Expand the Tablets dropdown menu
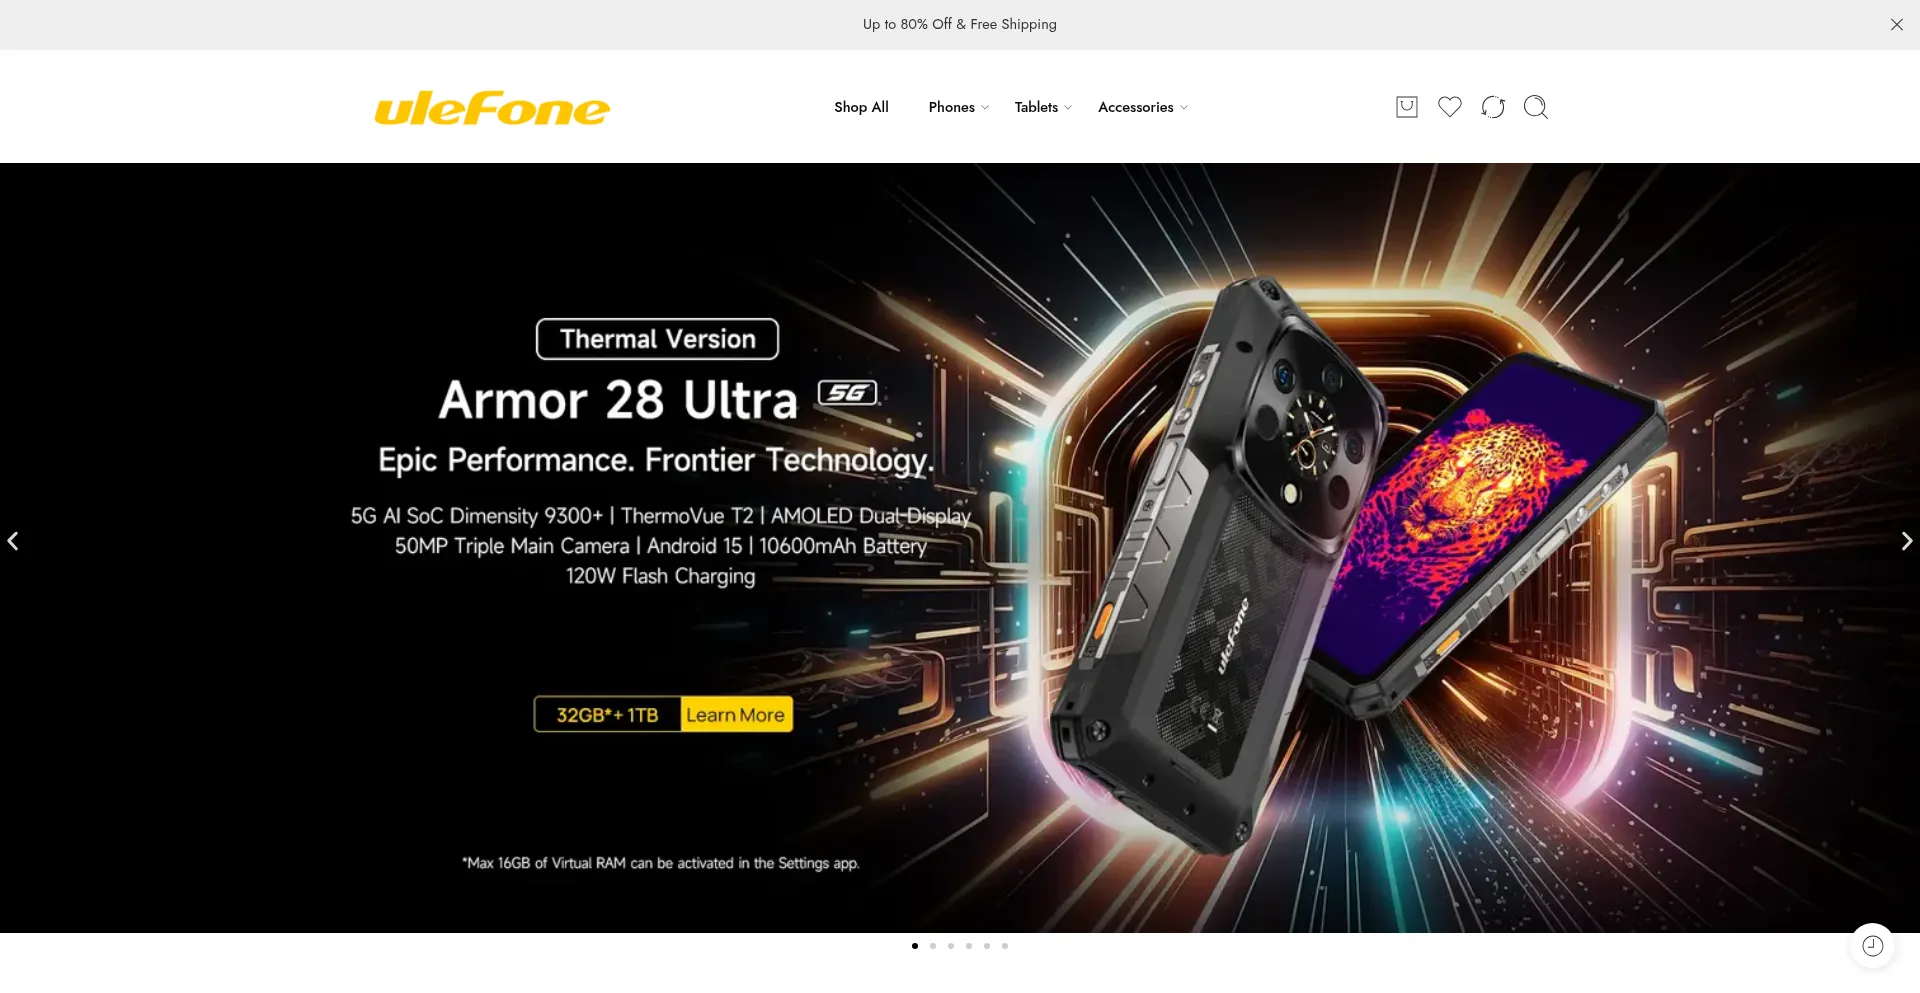The width and height of the screenshot is (1920, 993). point(1043,107)
